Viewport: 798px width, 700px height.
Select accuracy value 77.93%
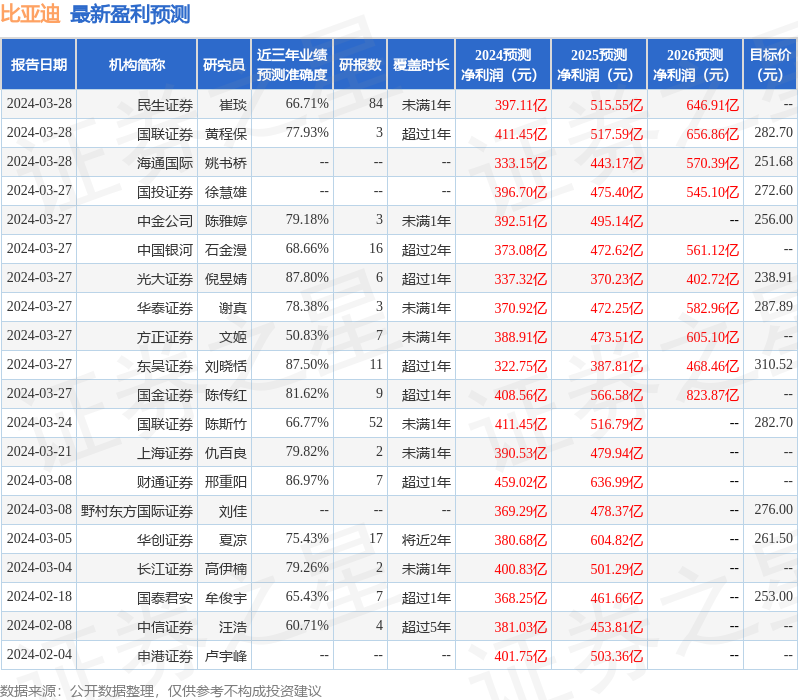click(x=307, y=133)
